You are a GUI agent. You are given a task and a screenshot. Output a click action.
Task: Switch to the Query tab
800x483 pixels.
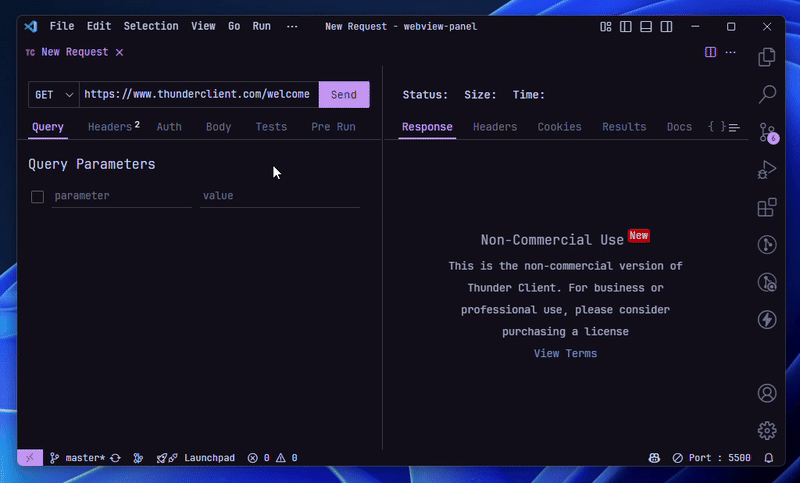[48, 127]
